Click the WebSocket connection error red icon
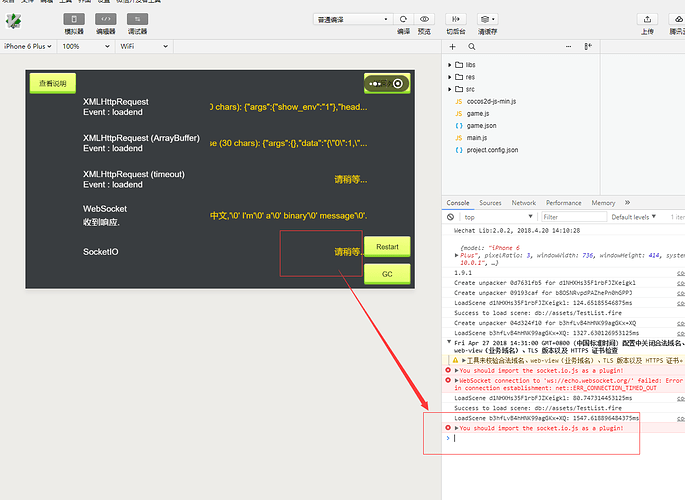The image size is (685, 500). [448, 380]
